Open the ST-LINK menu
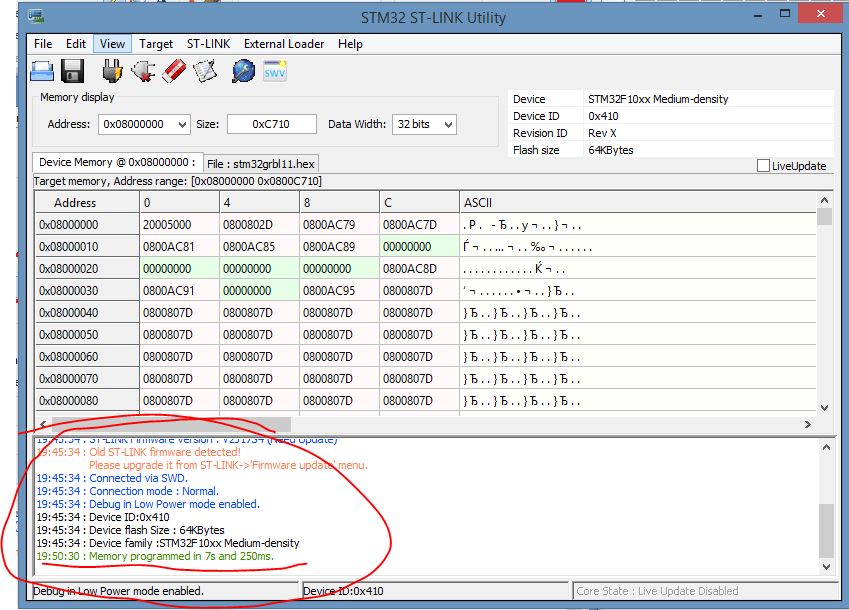 (x=208, y=44)
